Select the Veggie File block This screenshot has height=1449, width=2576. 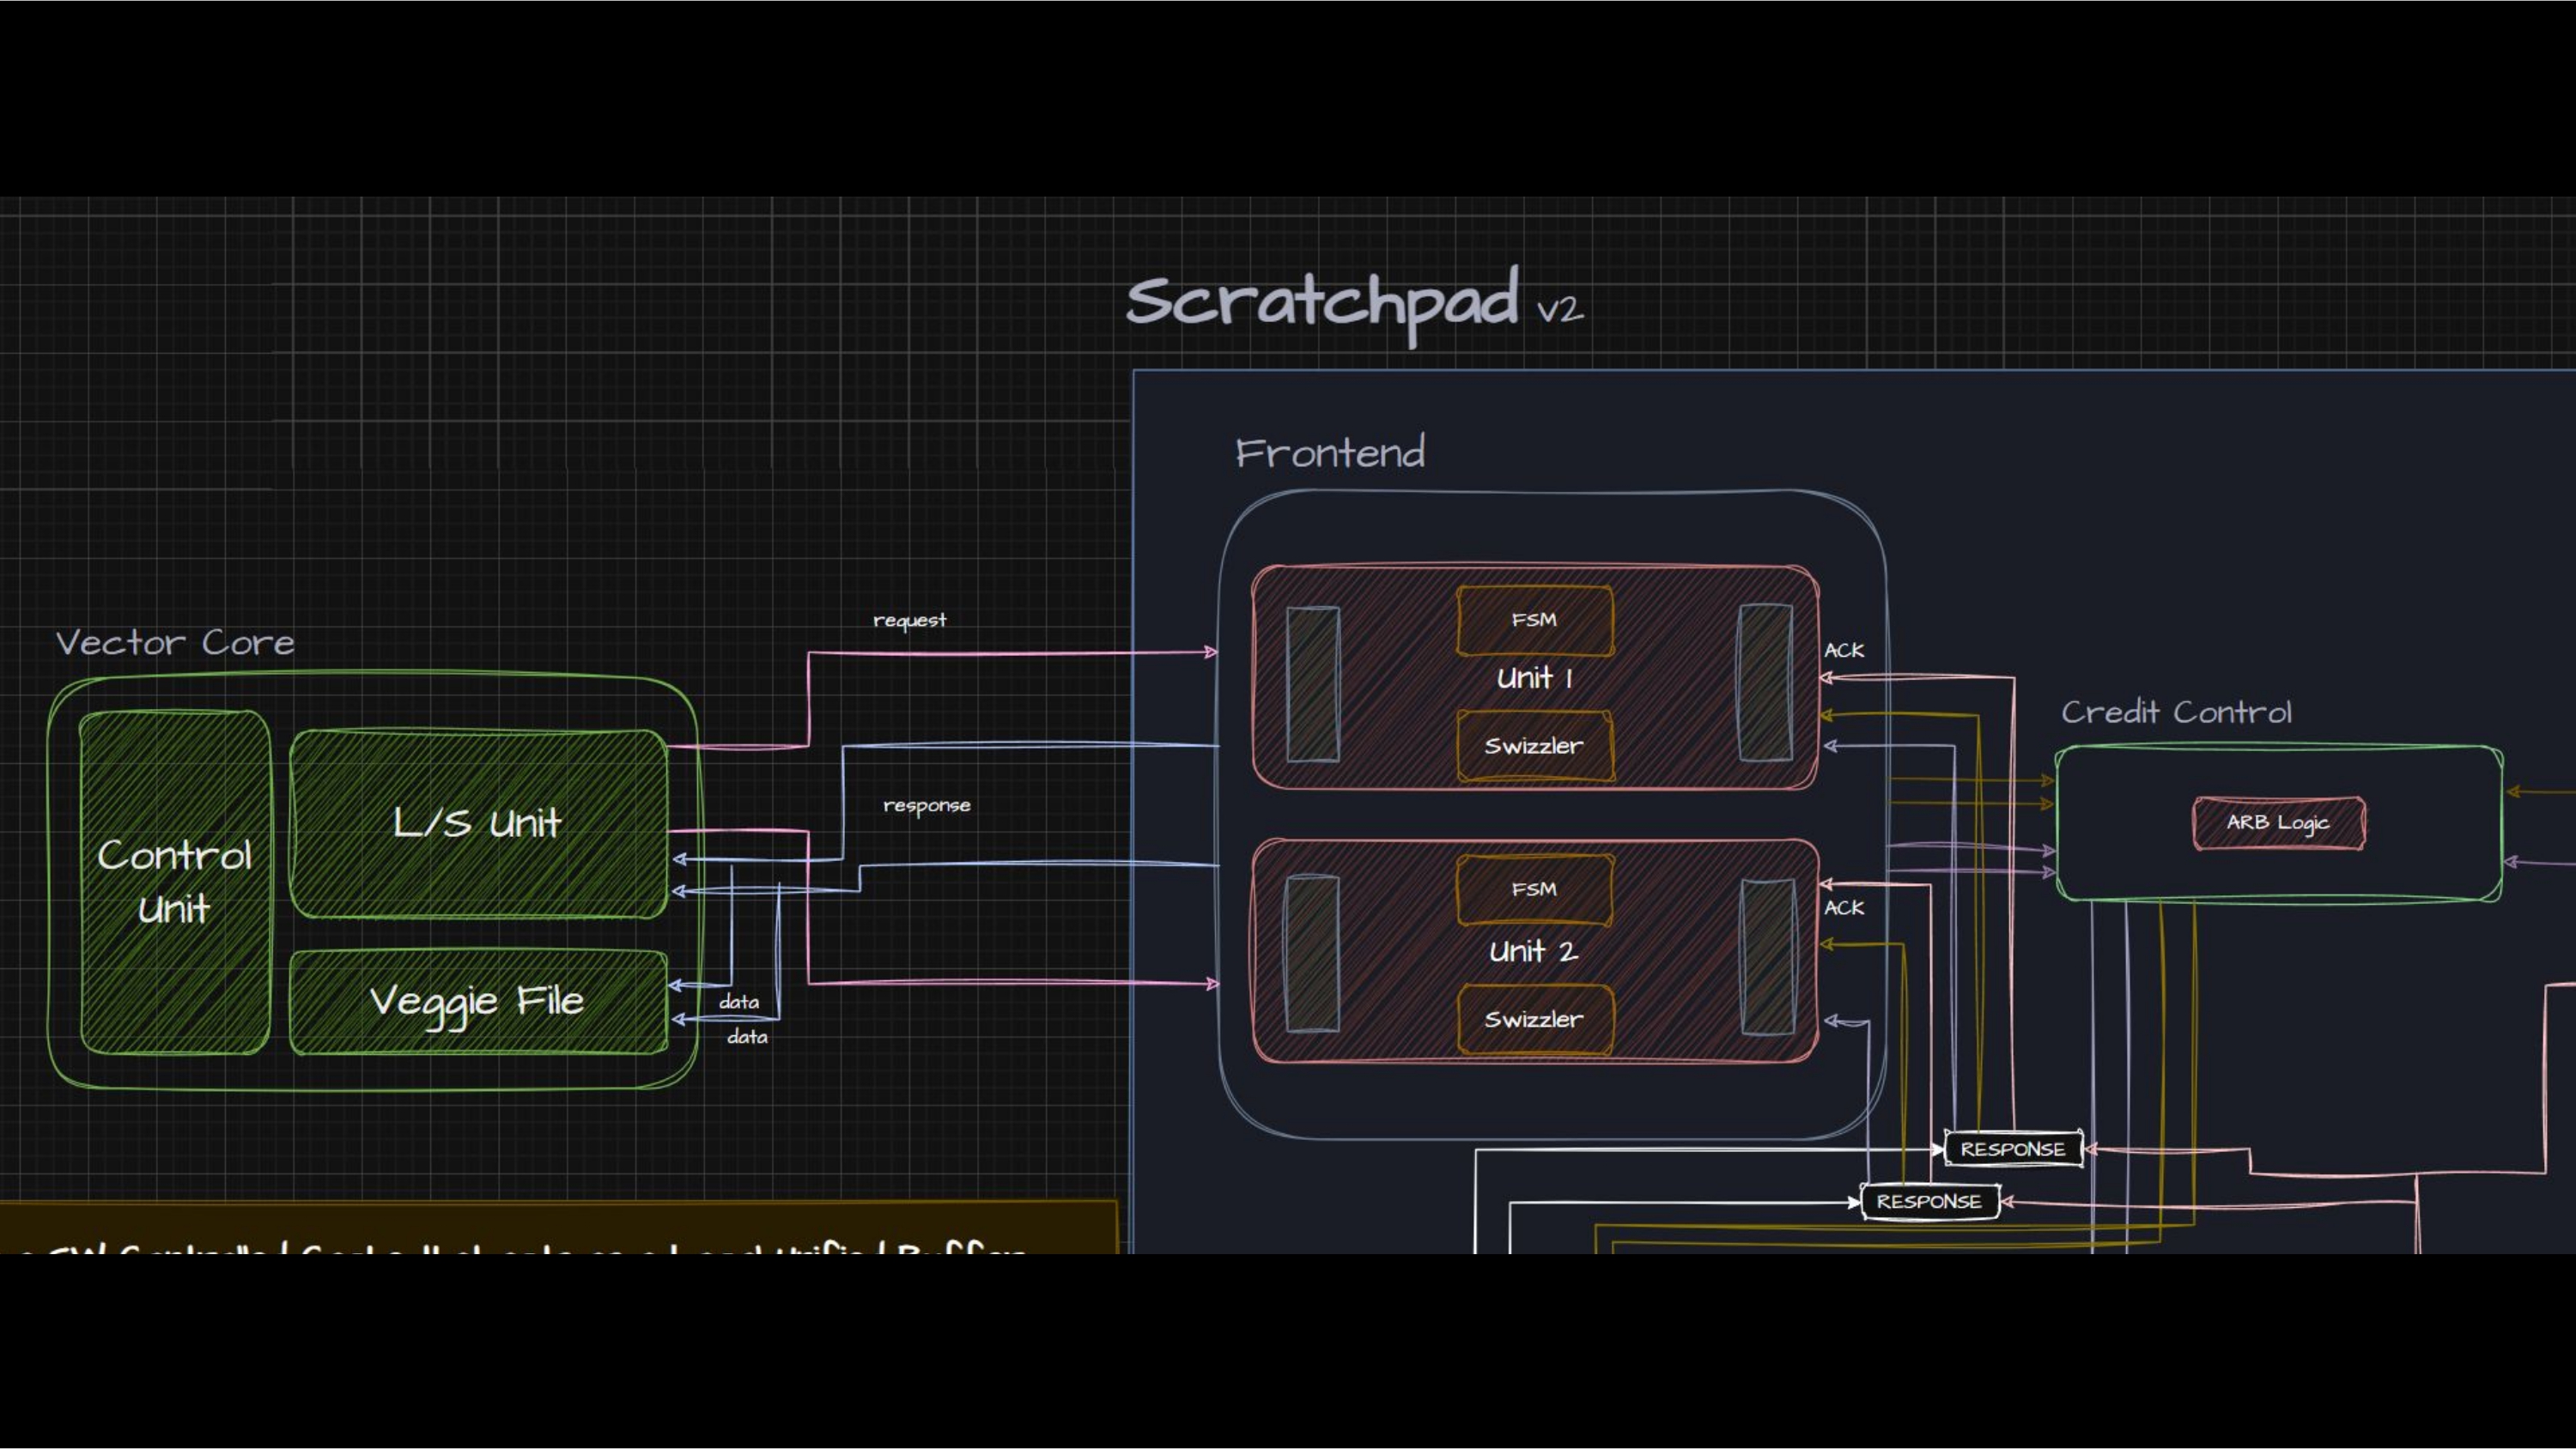[477, 1001]
